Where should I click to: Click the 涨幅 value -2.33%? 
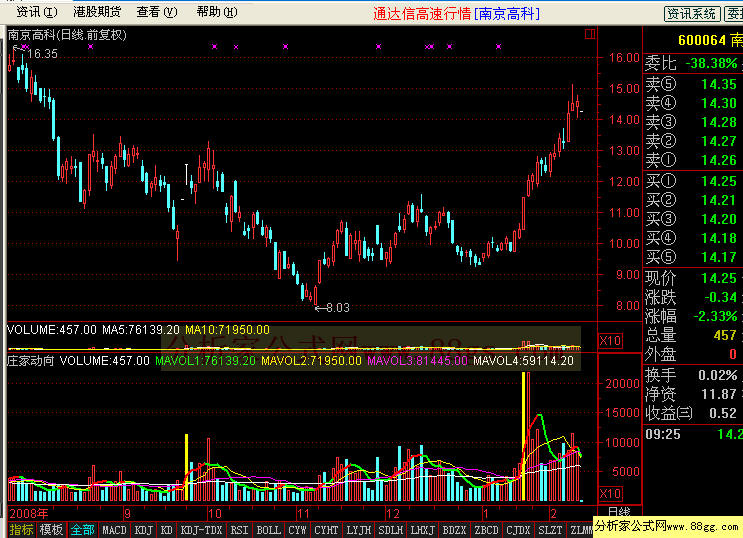click(x=715, y=316)
